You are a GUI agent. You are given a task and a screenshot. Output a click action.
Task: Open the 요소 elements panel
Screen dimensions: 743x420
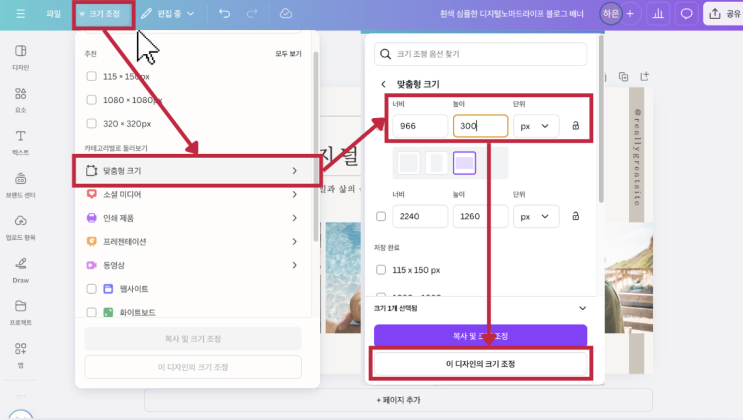(x=20, y=100)
